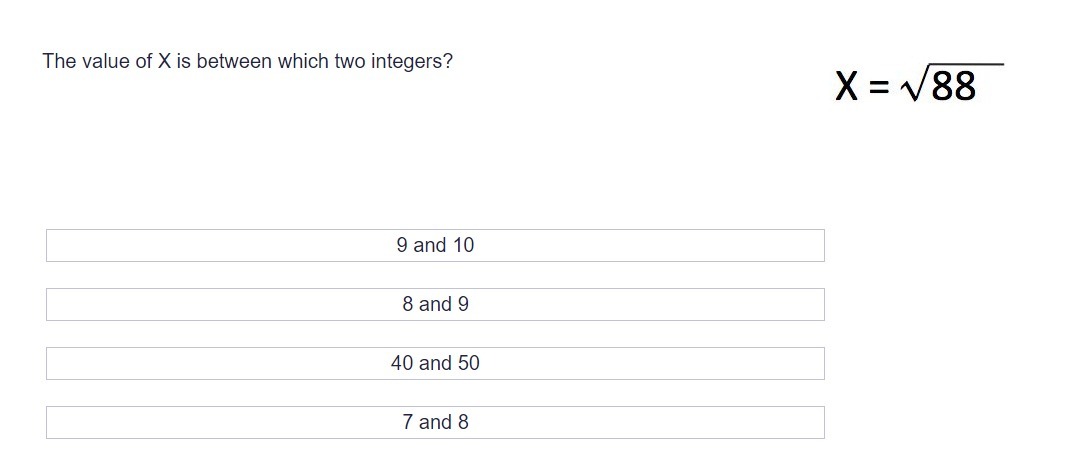Click the letter X in the question
1086x469 pixels.
click(x=166, y=61)
